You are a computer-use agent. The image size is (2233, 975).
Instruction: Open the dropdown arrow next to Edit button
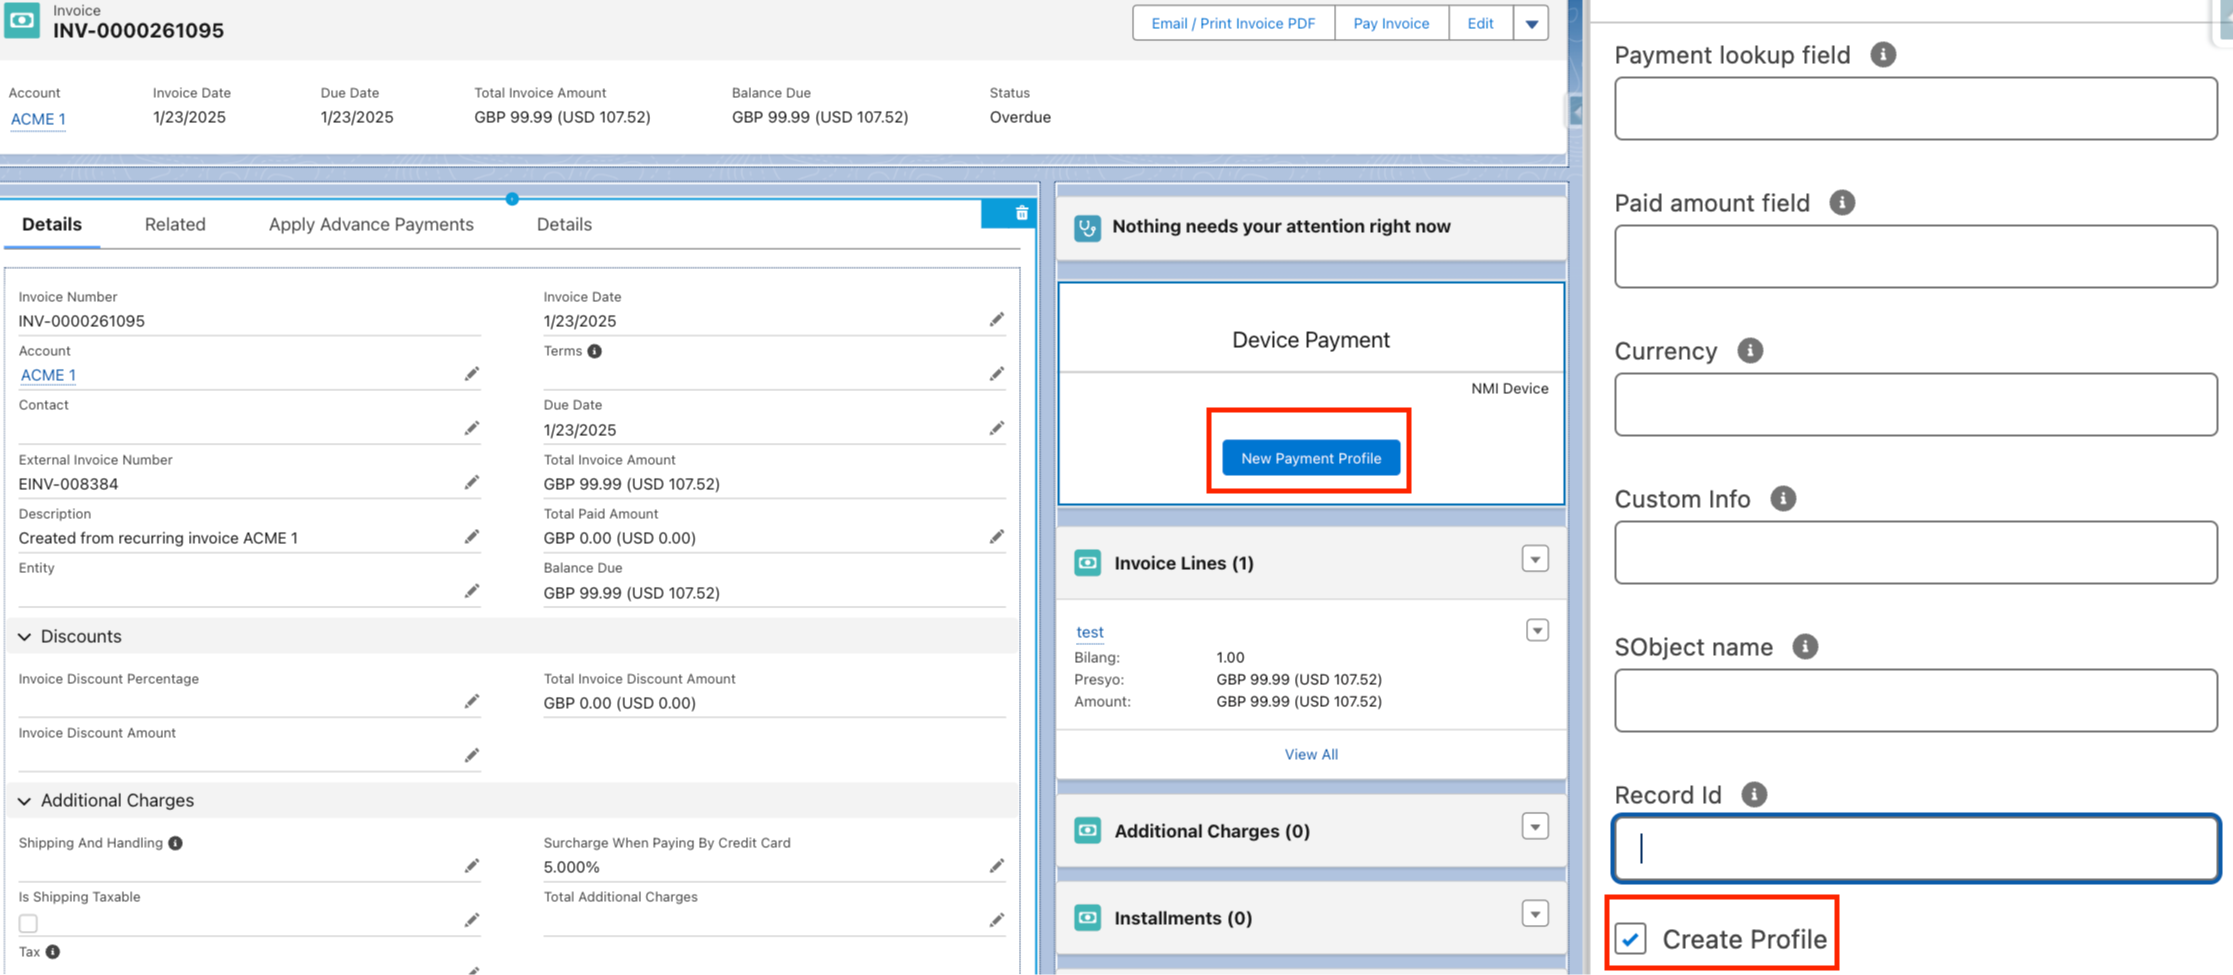(1531, 24)
